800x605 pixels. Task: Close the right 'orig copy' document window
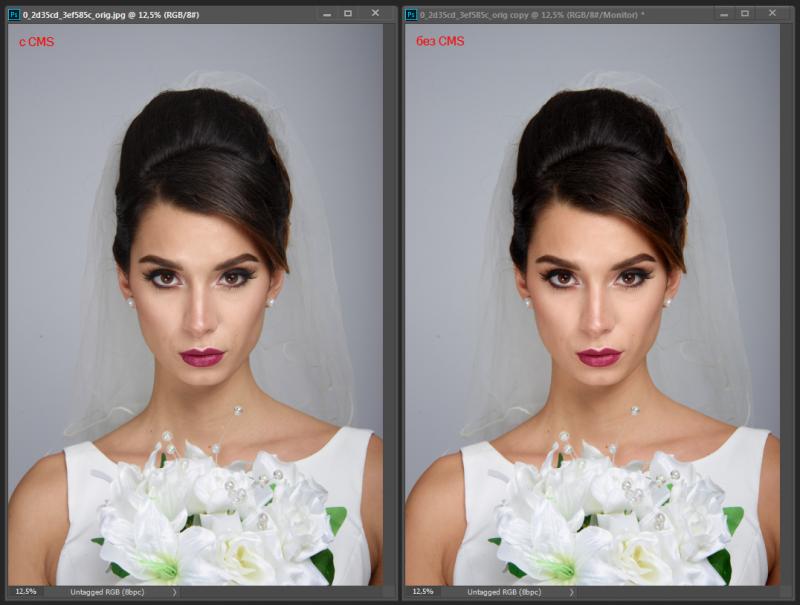772,13
